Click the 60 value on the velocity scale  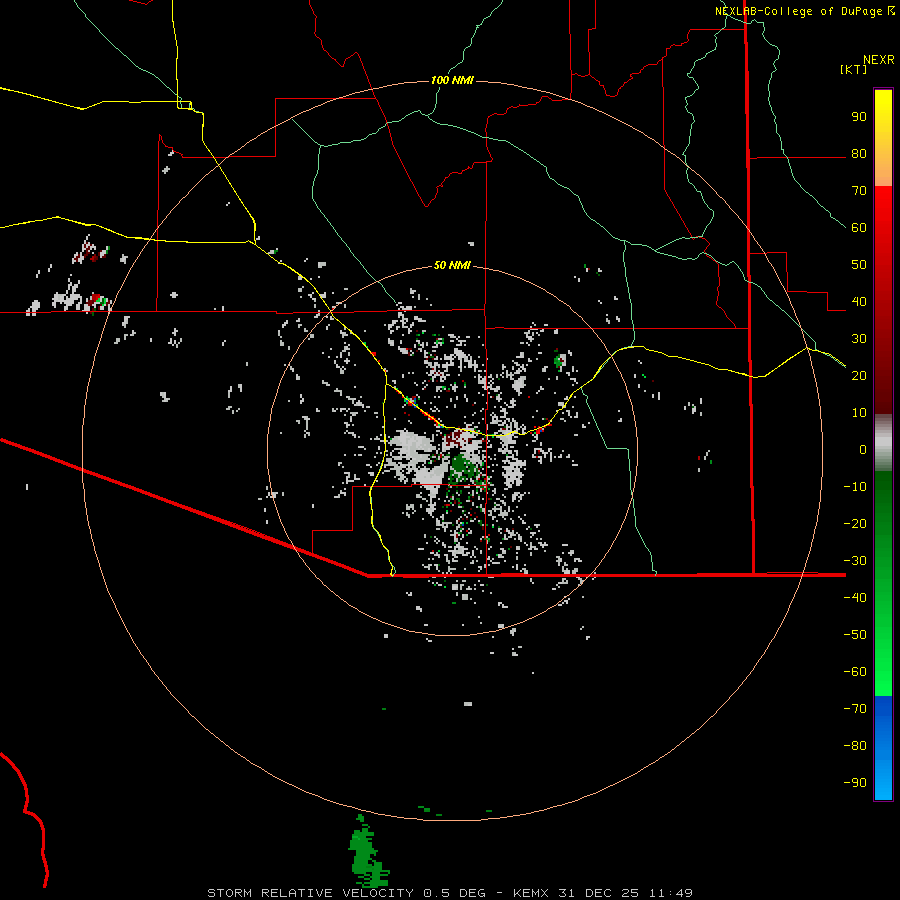coord(859,227)
